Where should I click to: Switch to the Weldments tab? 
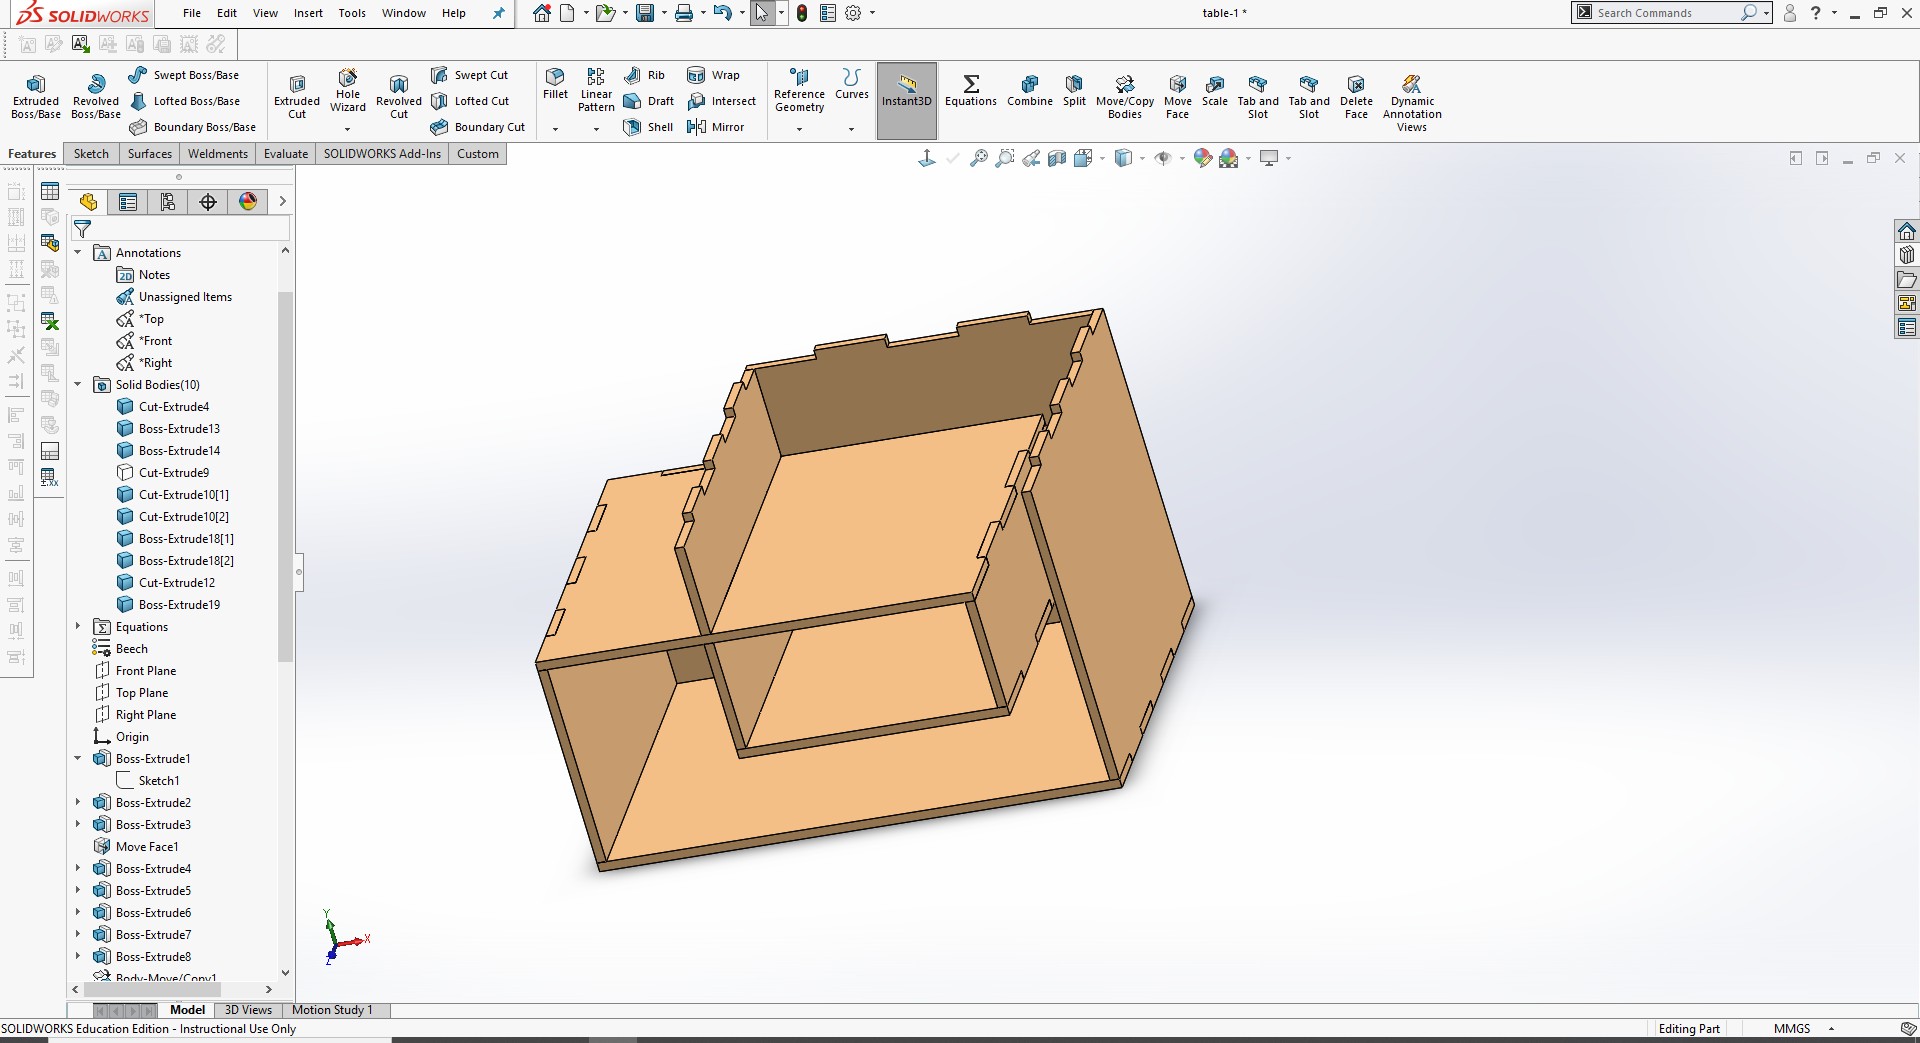click(218, 154)
